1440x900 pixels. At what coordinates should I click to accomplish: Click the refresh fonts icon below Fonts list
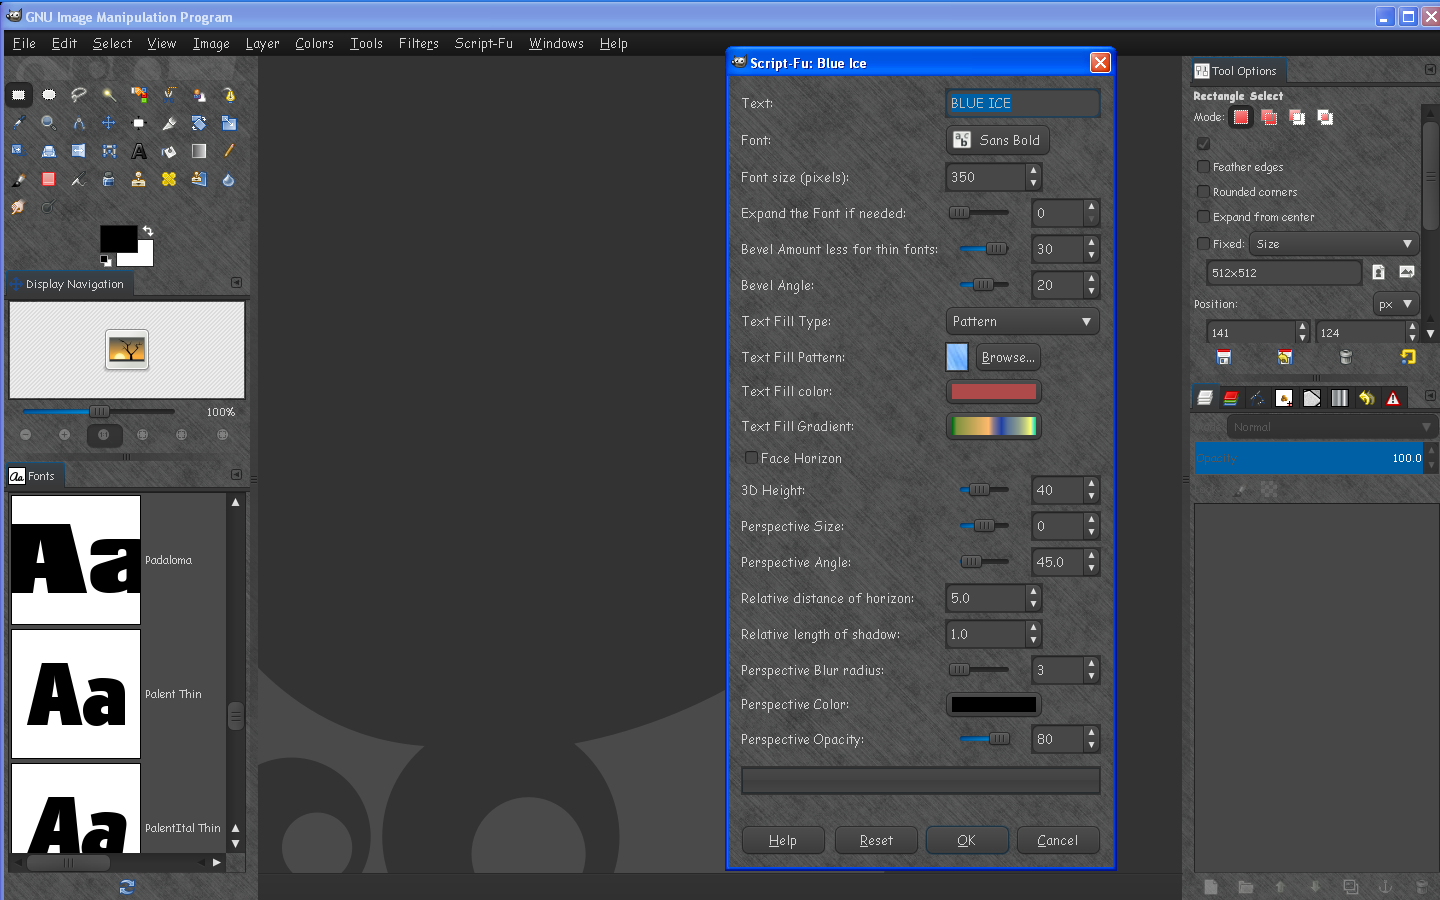pos(127,886)
